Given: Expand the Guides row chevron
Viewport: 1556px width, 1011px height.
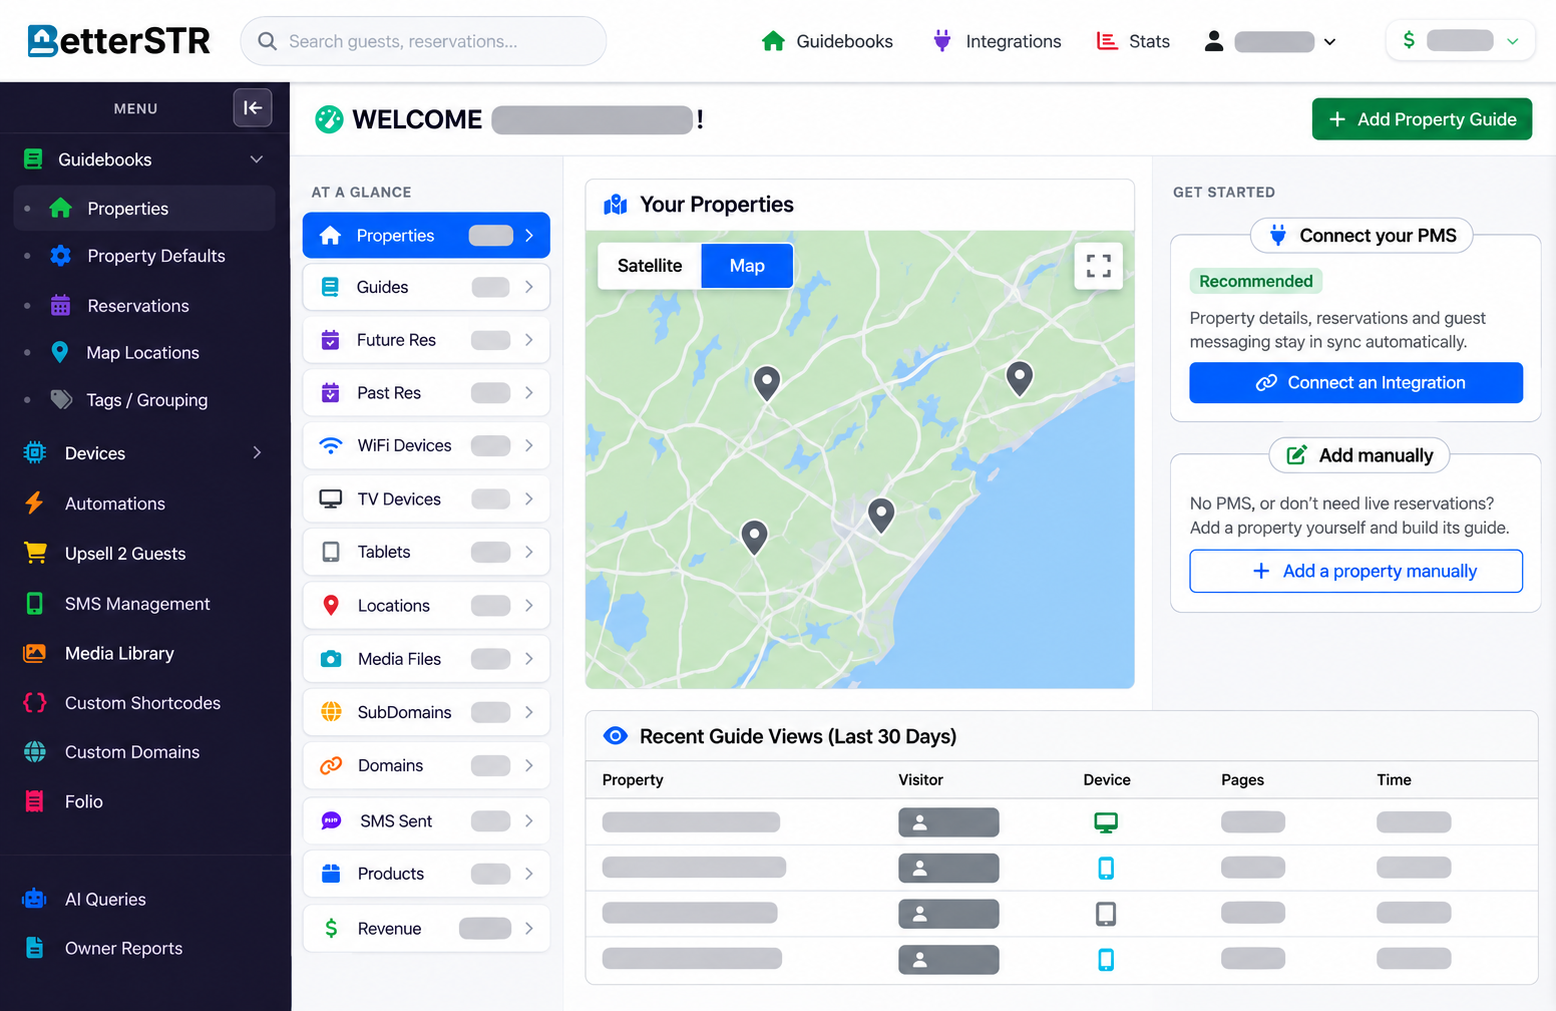Looking at the screenshot, I should tap(529, 287).
